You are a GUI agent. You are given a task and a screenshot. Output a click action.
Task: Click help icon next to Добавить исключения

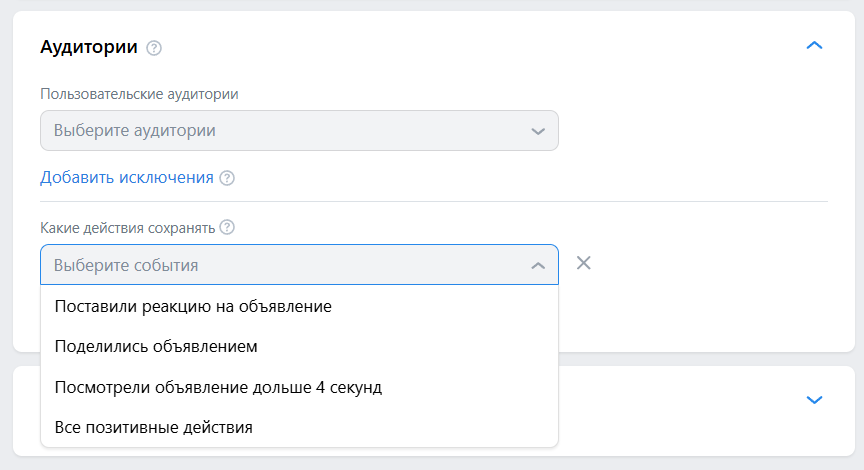coord(227,178)
